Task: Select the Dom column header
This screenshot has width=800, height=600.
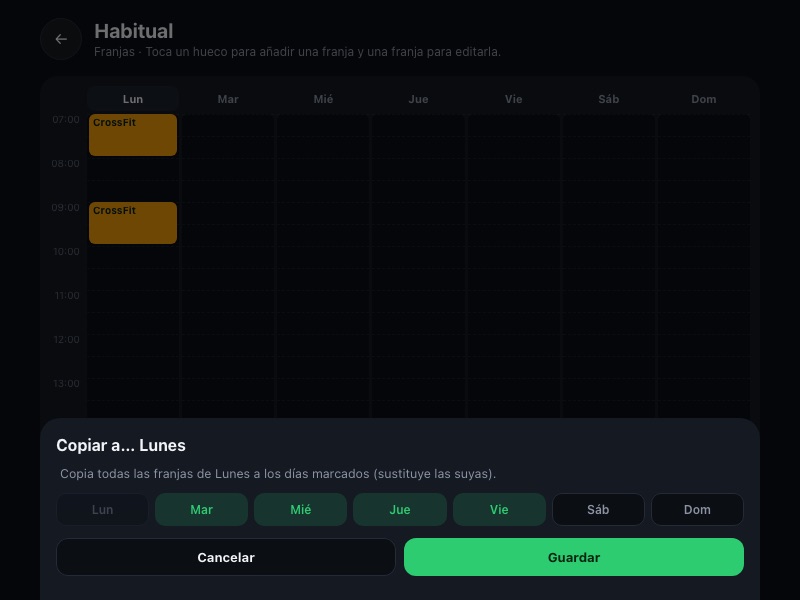Action: tap(704, 99)
